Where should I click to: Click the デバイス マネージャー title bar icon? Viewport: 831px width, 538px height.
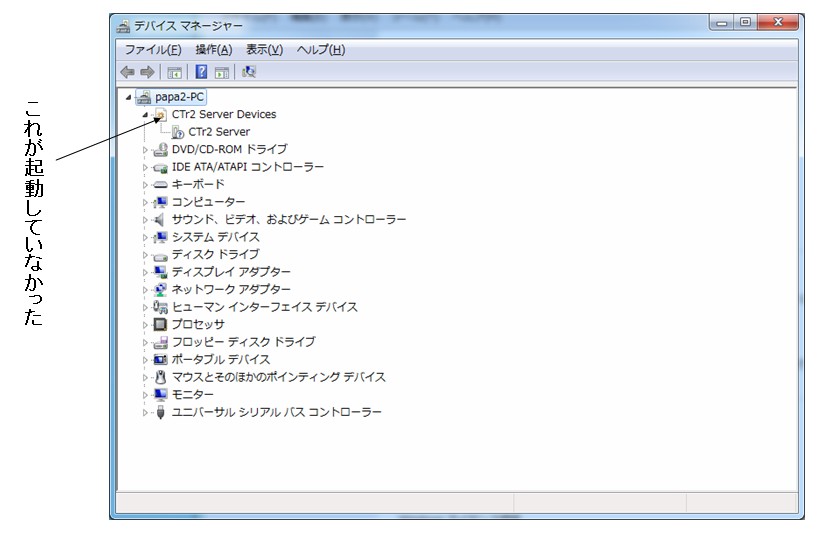pos(123,26)
